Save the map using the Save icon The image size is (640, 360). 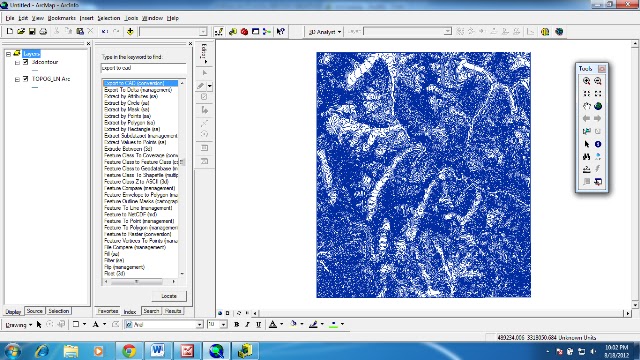32,31
